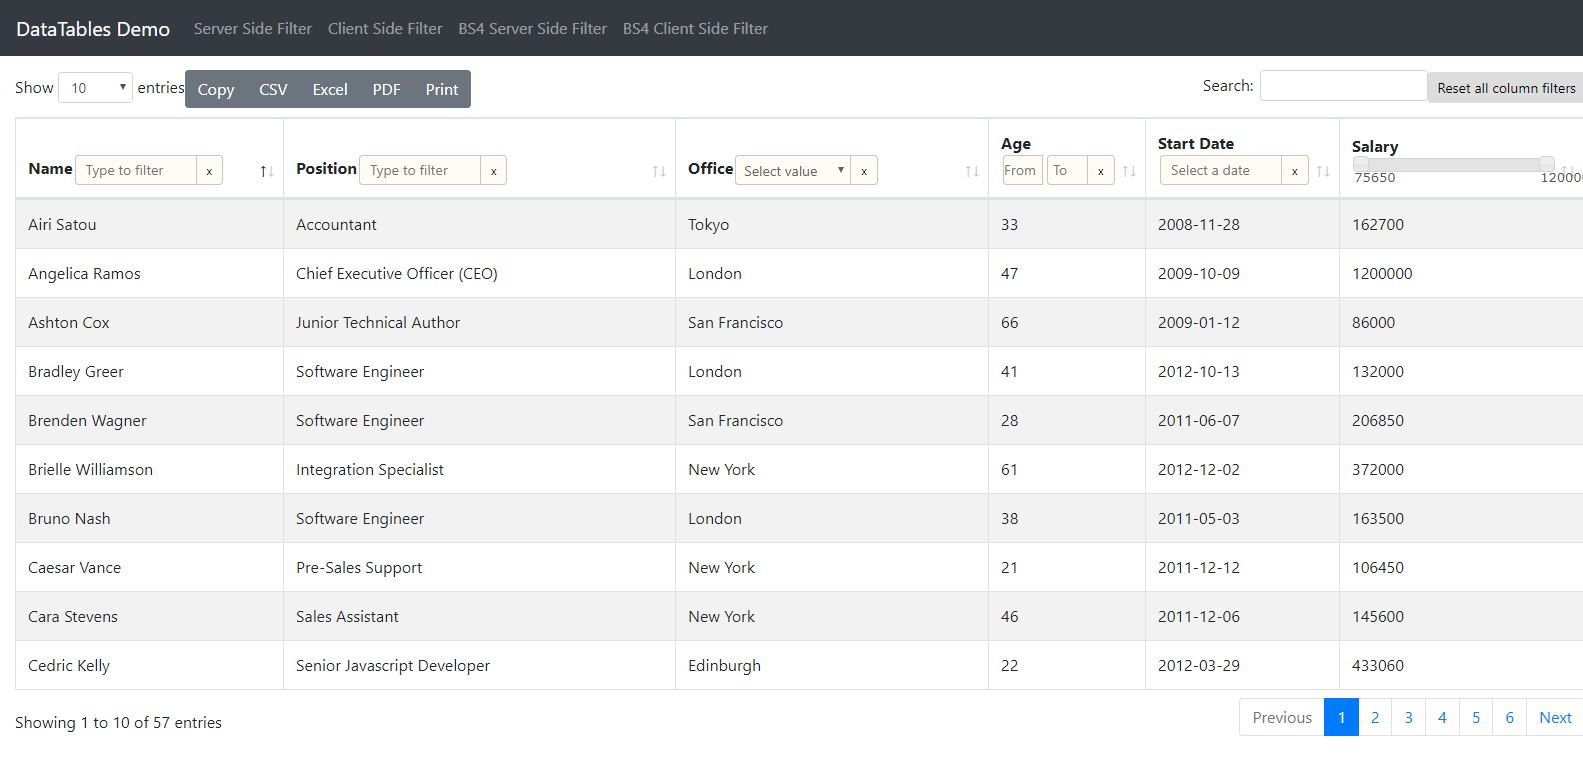Open the Show entries count dropdown
Image resolution: width=1583 pixels, height=777 pixels.
95,88
